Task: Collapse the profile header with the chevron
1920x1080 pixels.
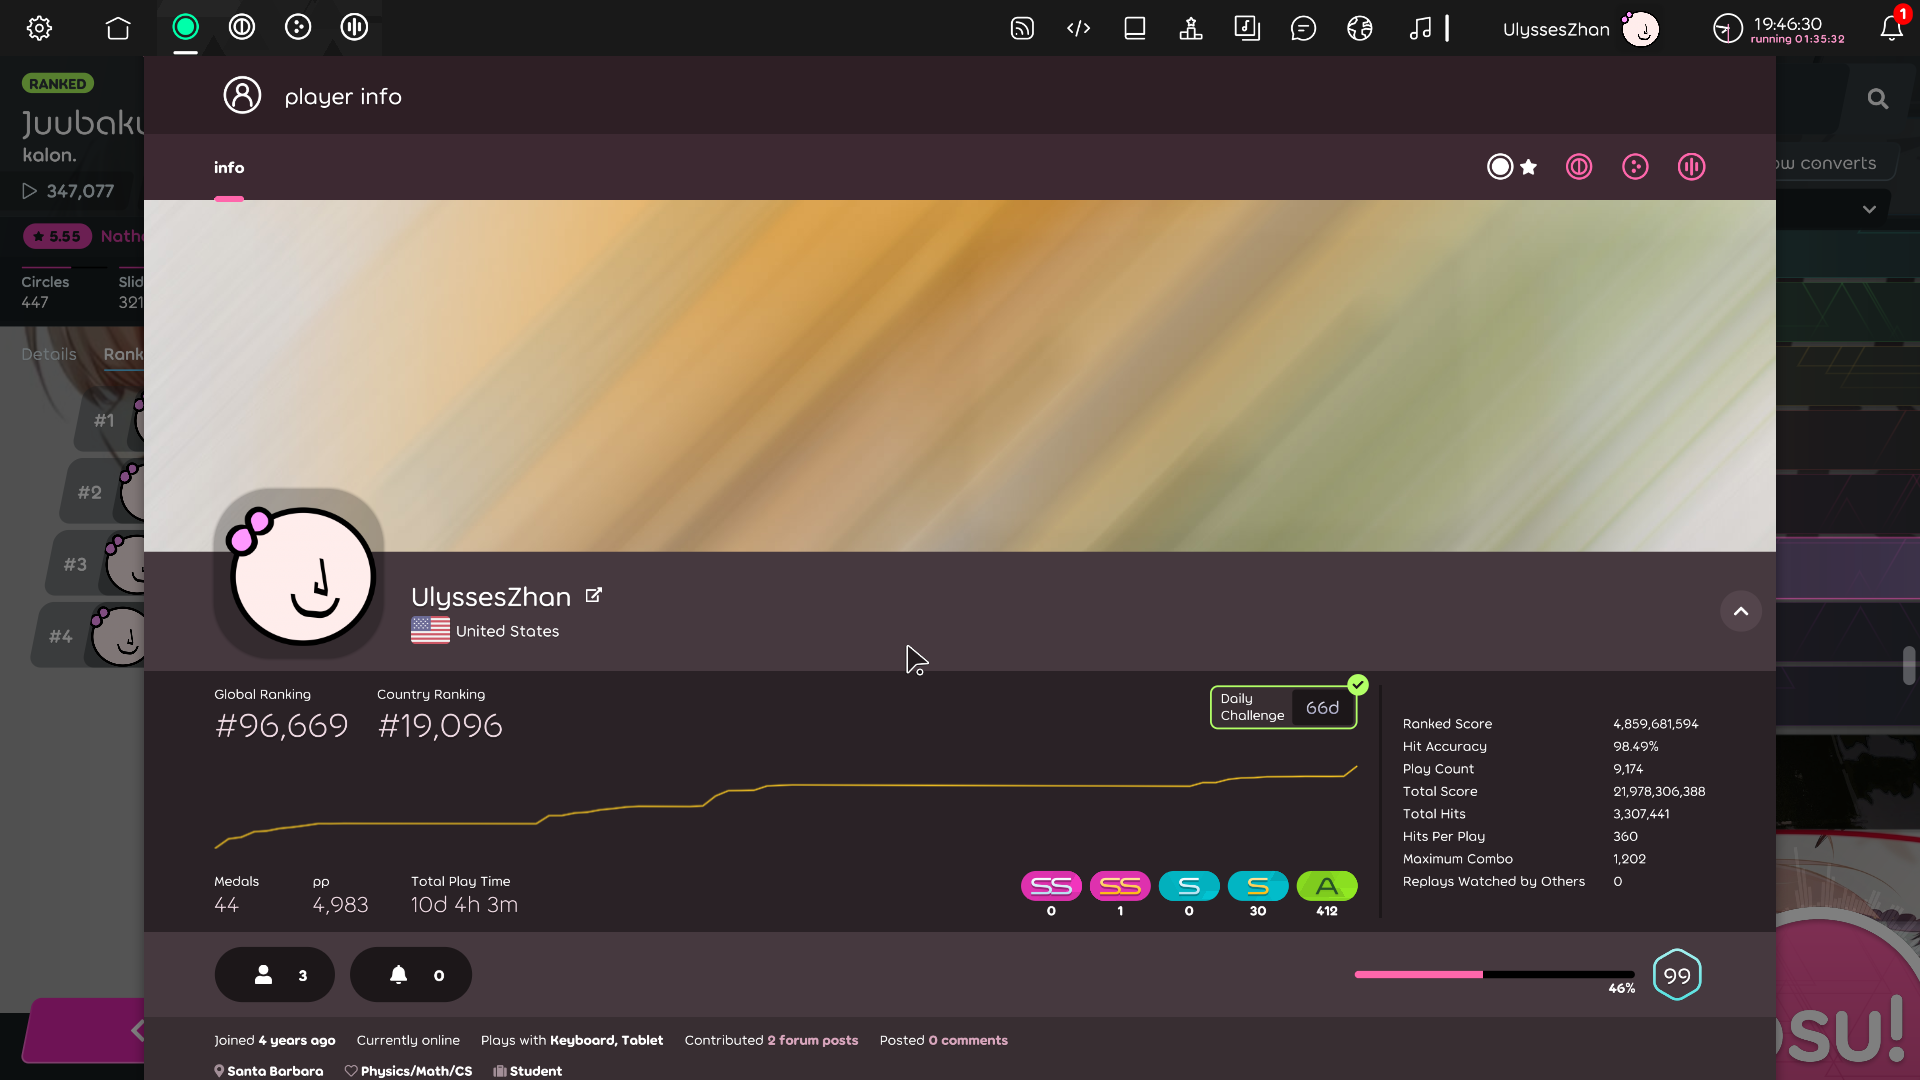Action: pos(1740,611)
